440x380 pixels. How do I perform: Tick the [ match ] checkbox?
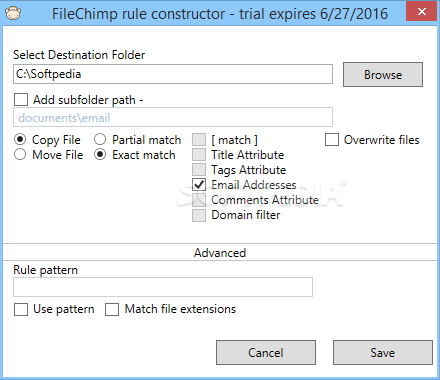click(199, 139)
